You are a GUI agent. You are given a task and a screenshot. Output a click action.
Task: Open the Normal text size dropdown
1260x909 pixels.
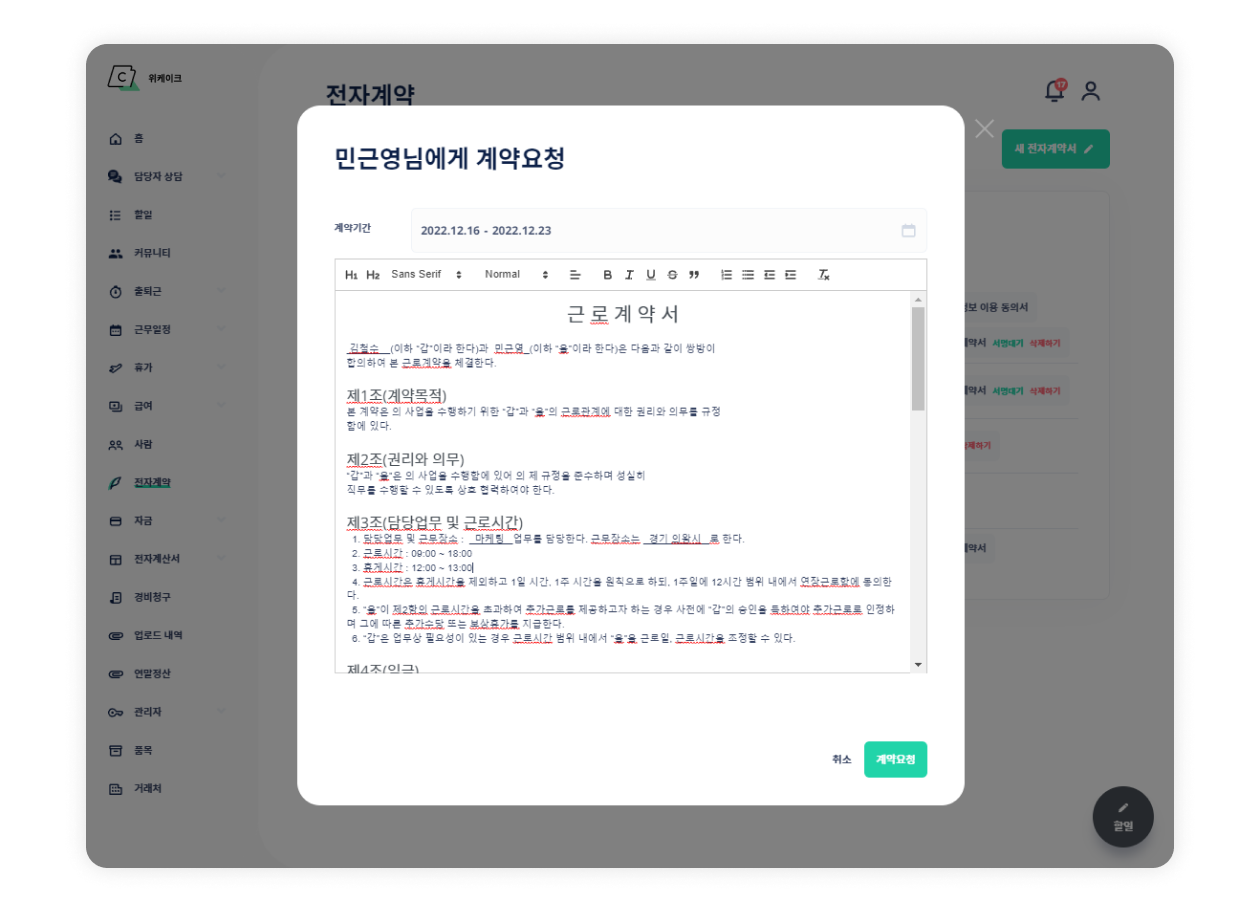(517, 275)
